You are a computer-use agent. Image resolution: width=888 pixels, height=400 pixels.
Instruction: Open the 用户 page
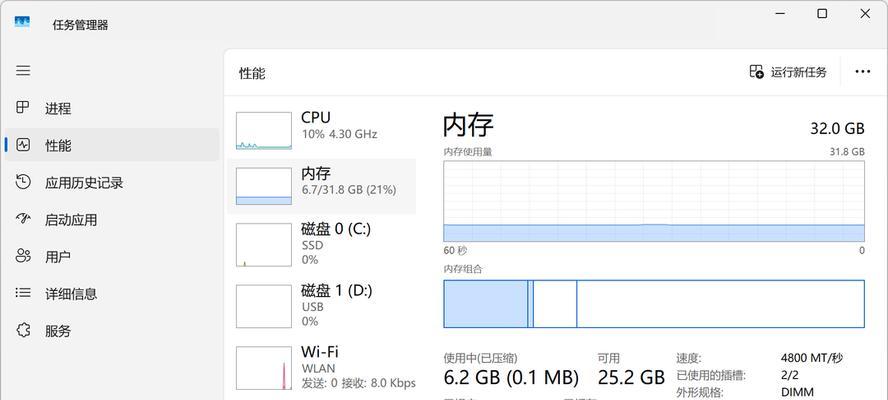pyautogui.click(x=112, y=256)
